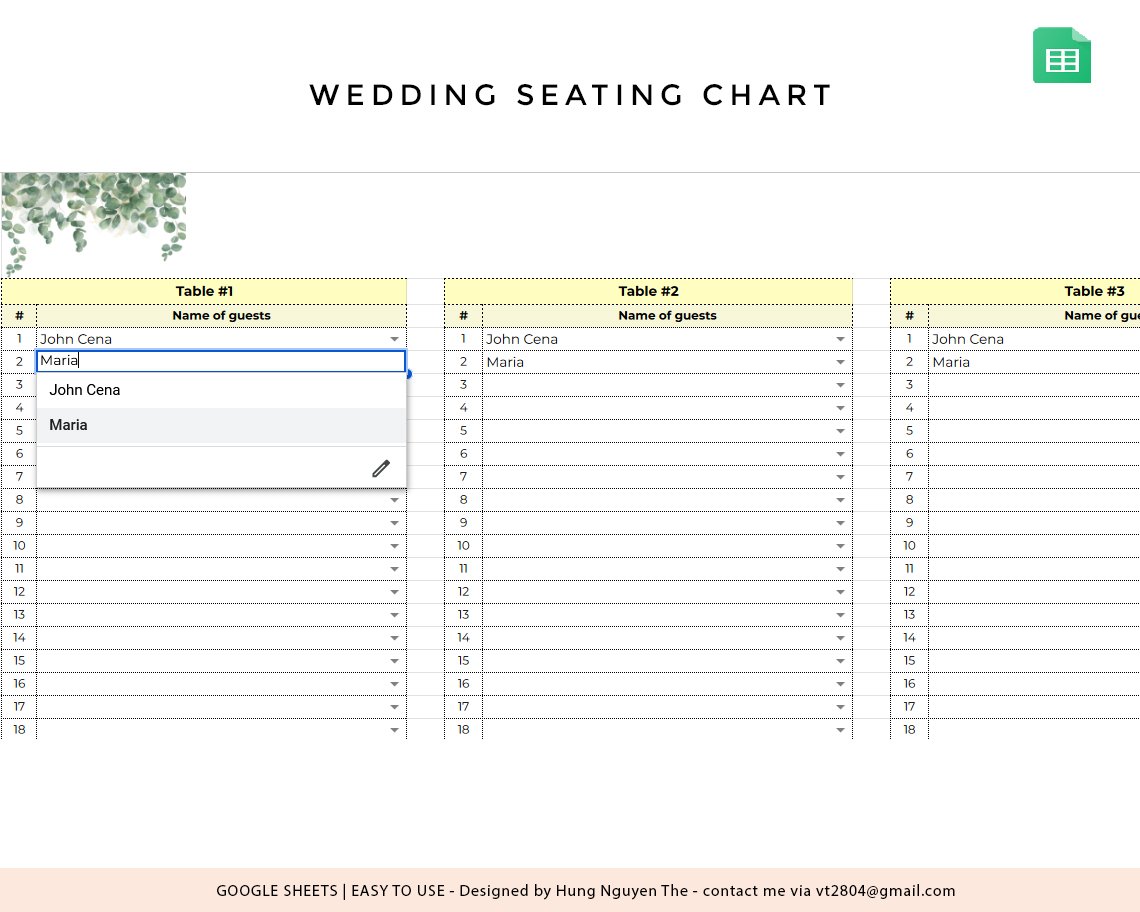Click the '#' column header of Table #2
This screenshot has width=1140, height=912.
pos(463,316)
